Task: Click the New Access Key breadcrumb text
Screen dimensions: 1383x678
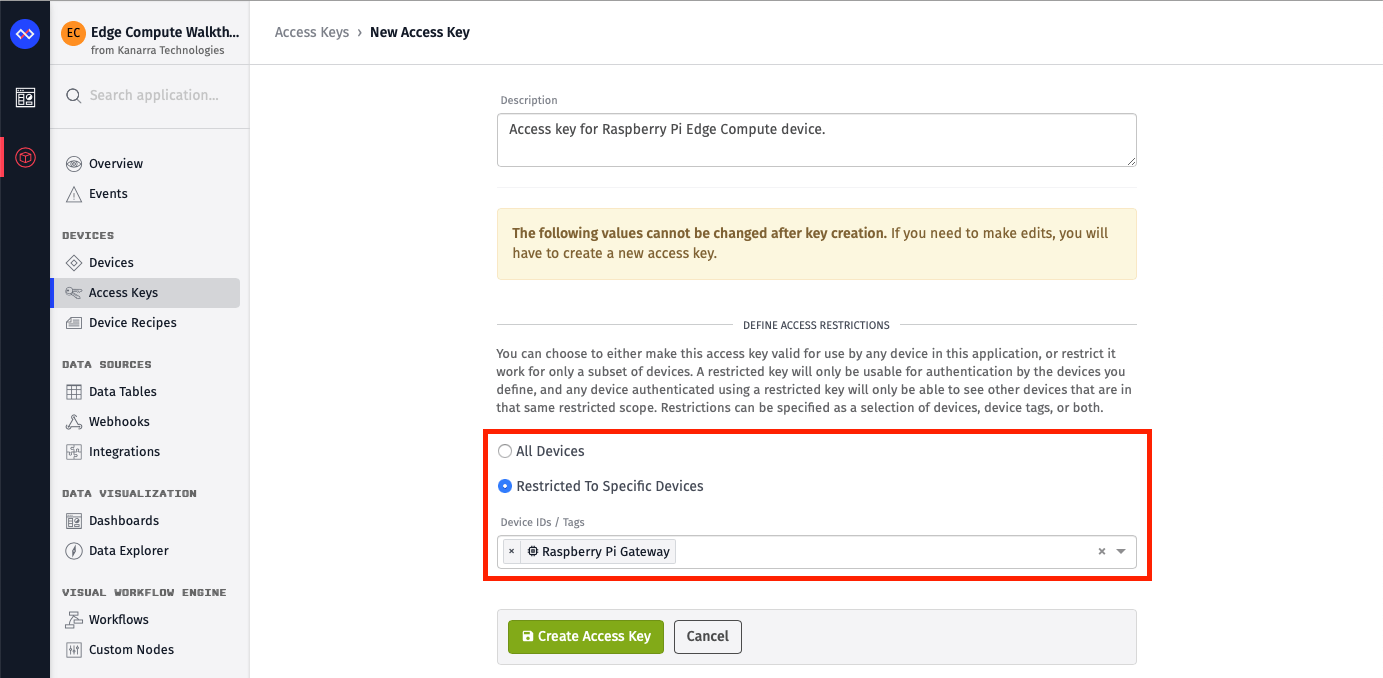Action: coord(420,32)
